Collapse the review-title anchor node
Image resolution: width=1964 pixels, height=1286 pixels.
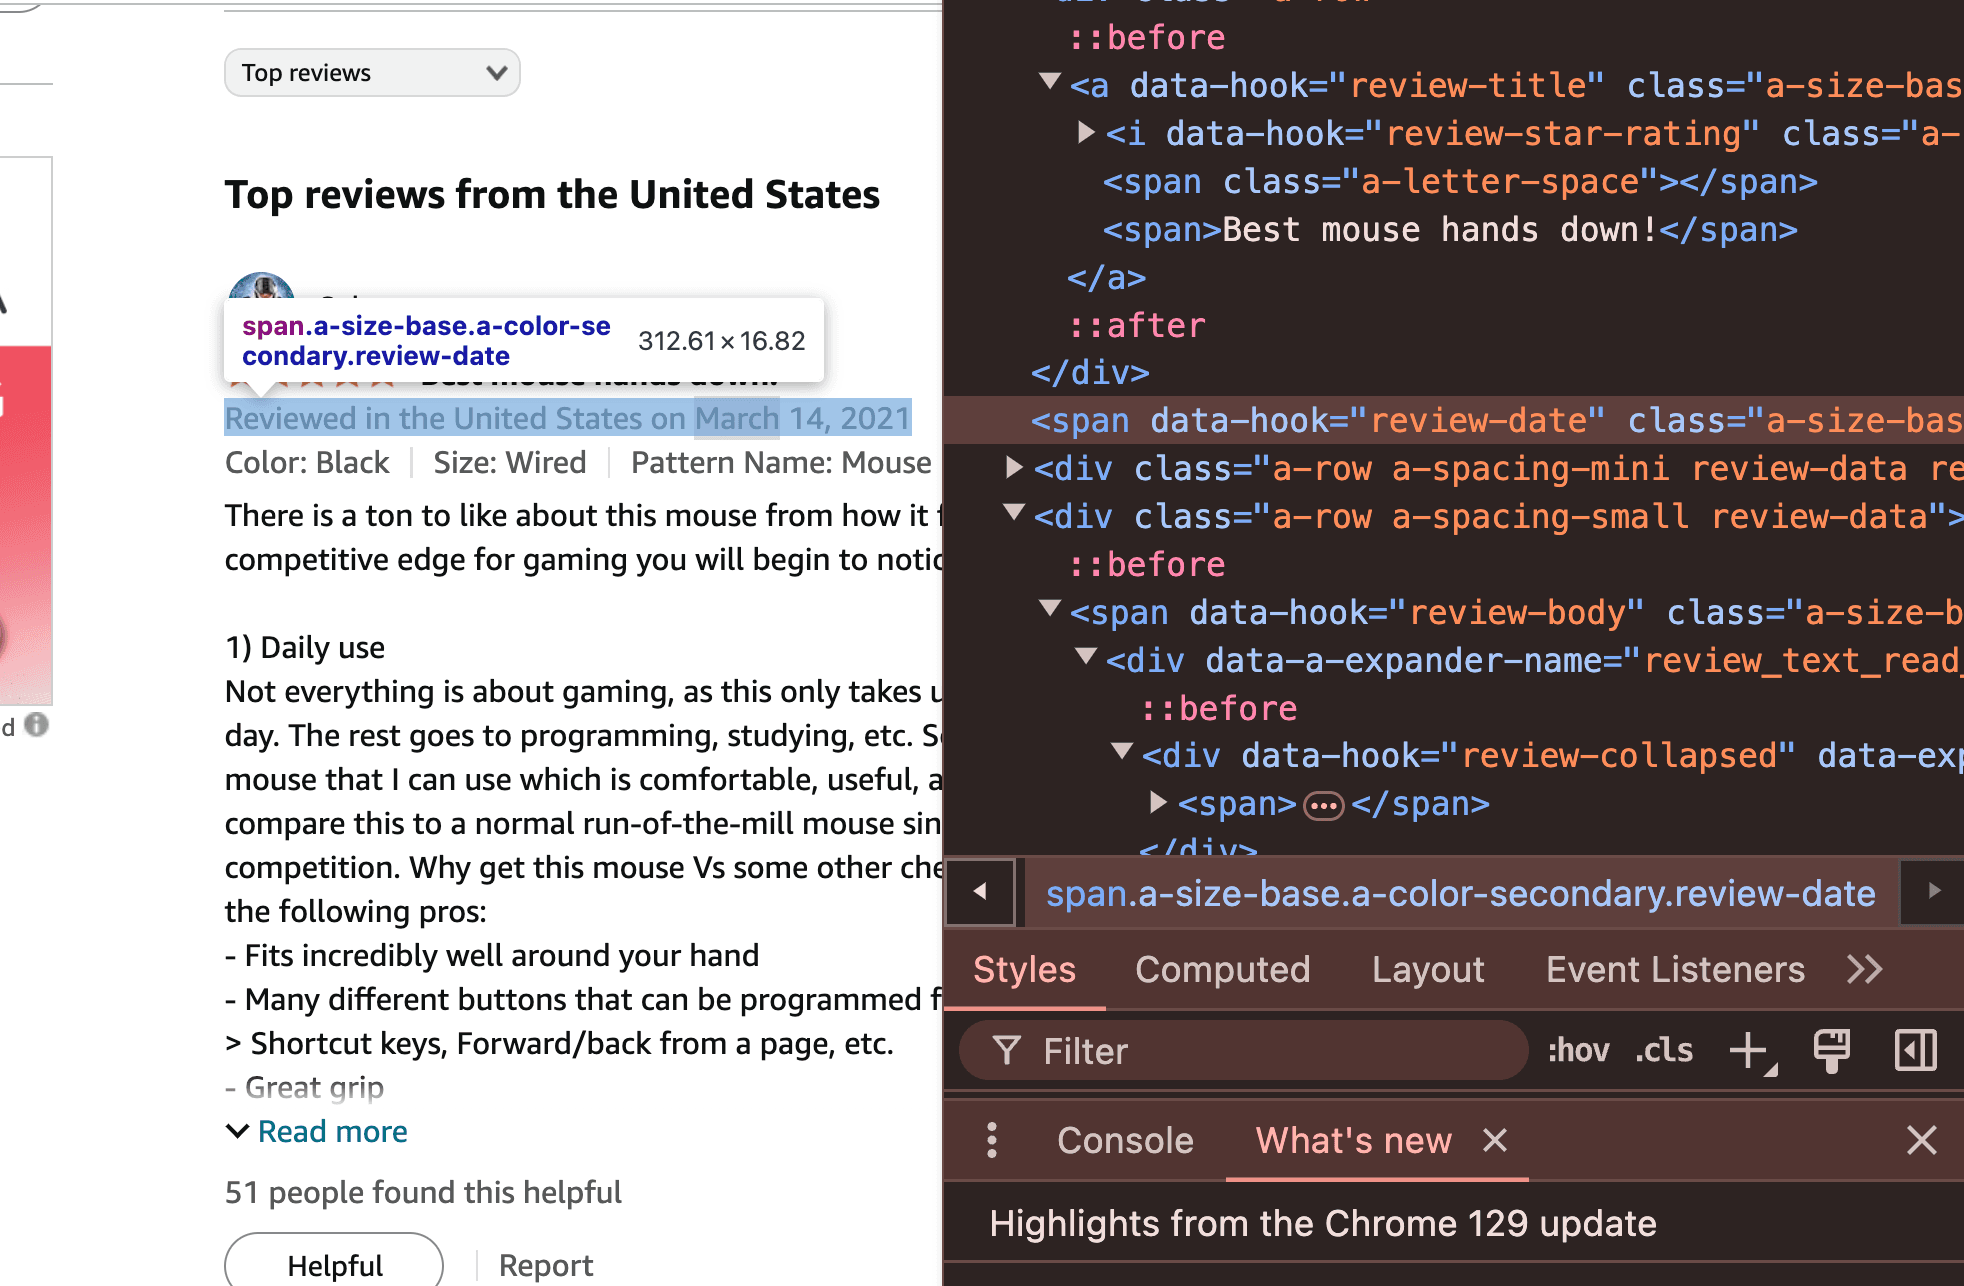[x=1049, y=82]
